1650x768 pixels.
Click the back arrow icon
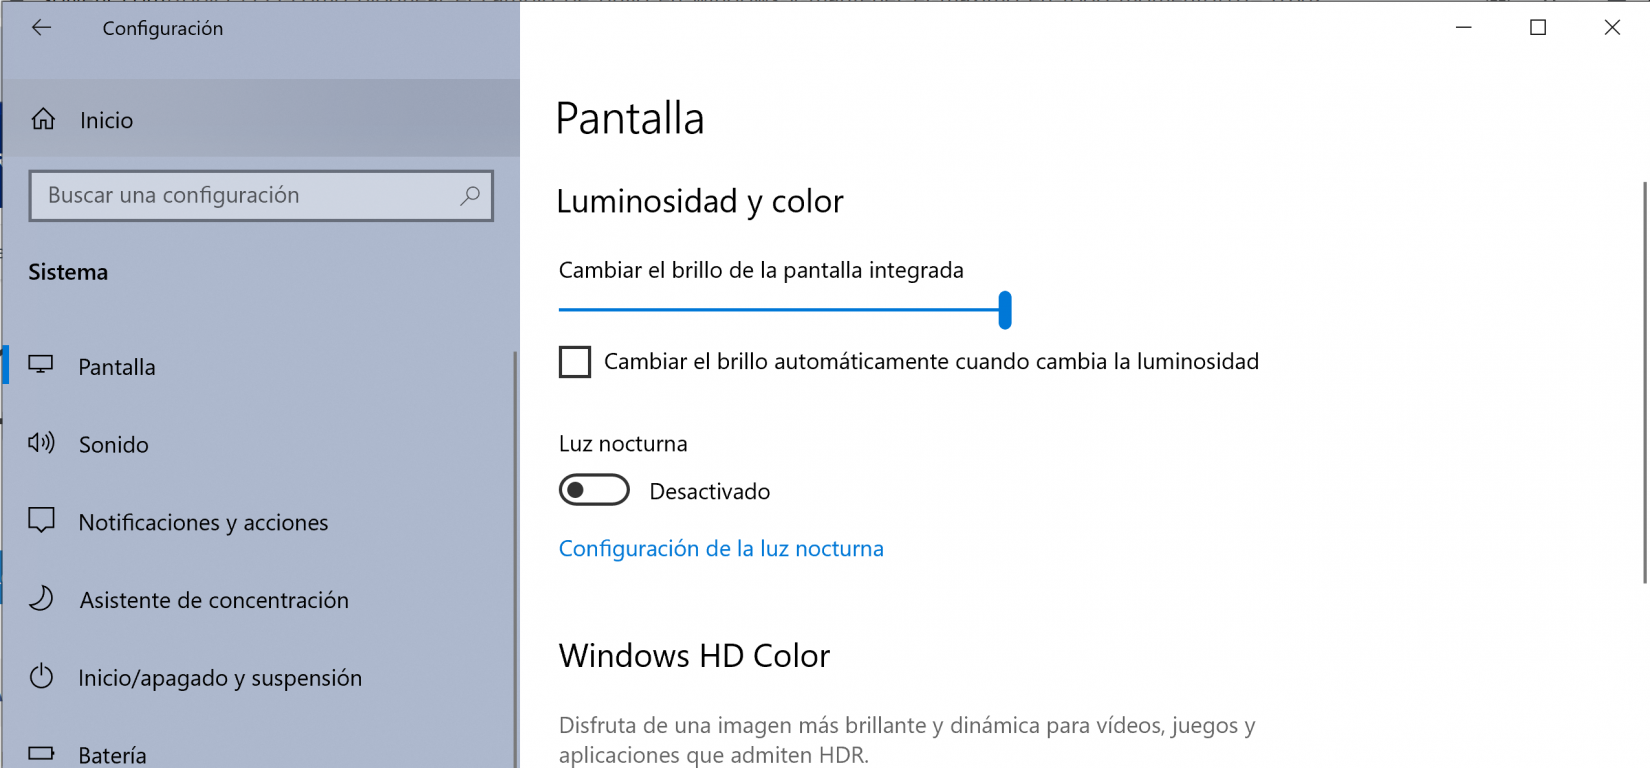pyautogui.click(x=41, y=28)
